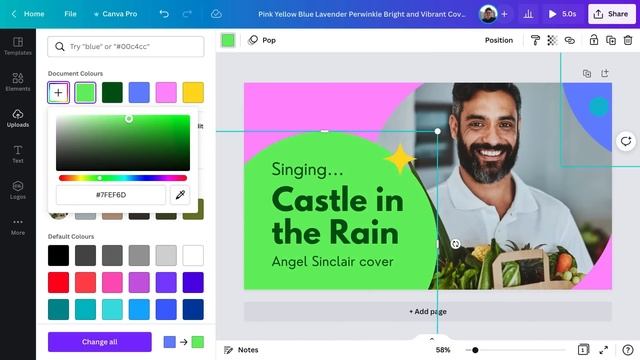Open the Templates sidebar tab
This screenshot has width=640, height=360.
(18, 46)
